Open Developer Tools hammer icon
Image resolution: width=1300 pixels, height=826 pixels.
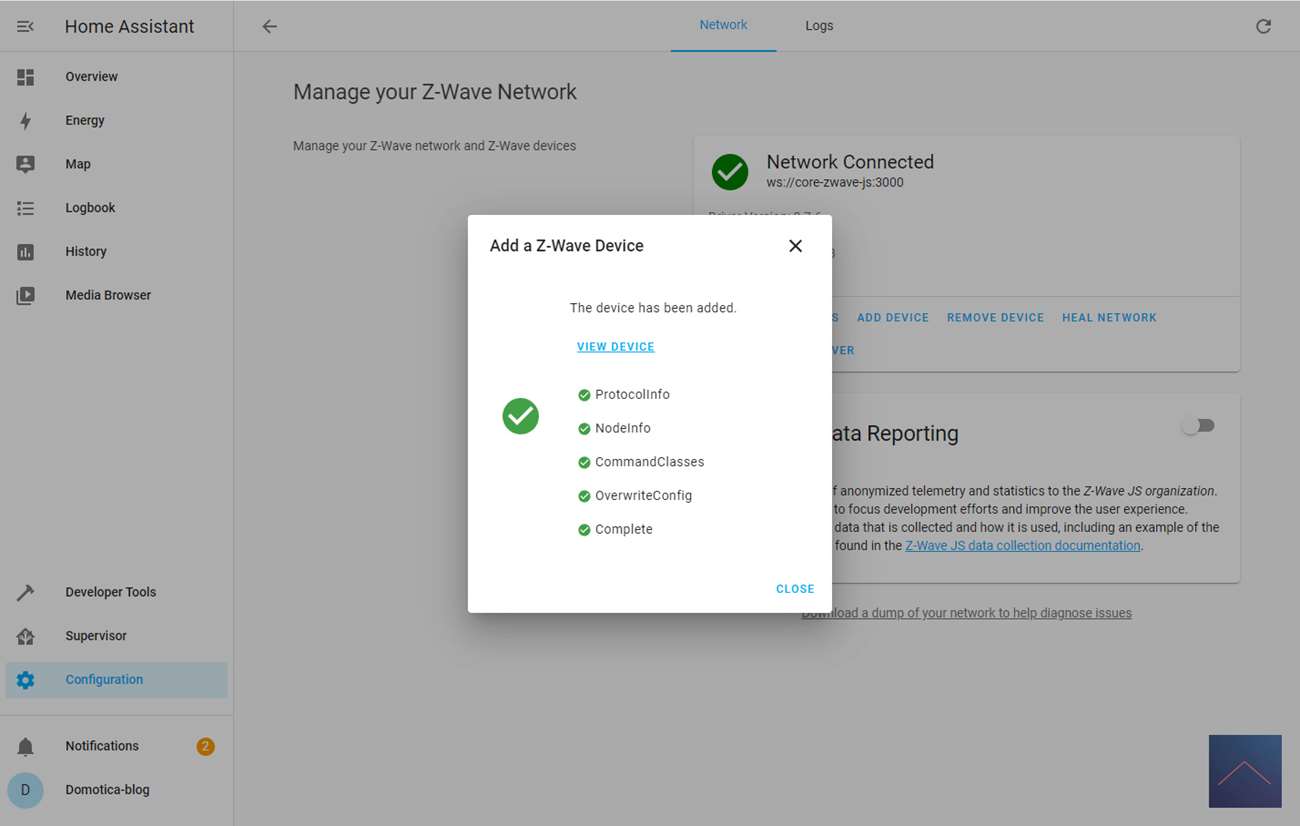click(26, 593)
